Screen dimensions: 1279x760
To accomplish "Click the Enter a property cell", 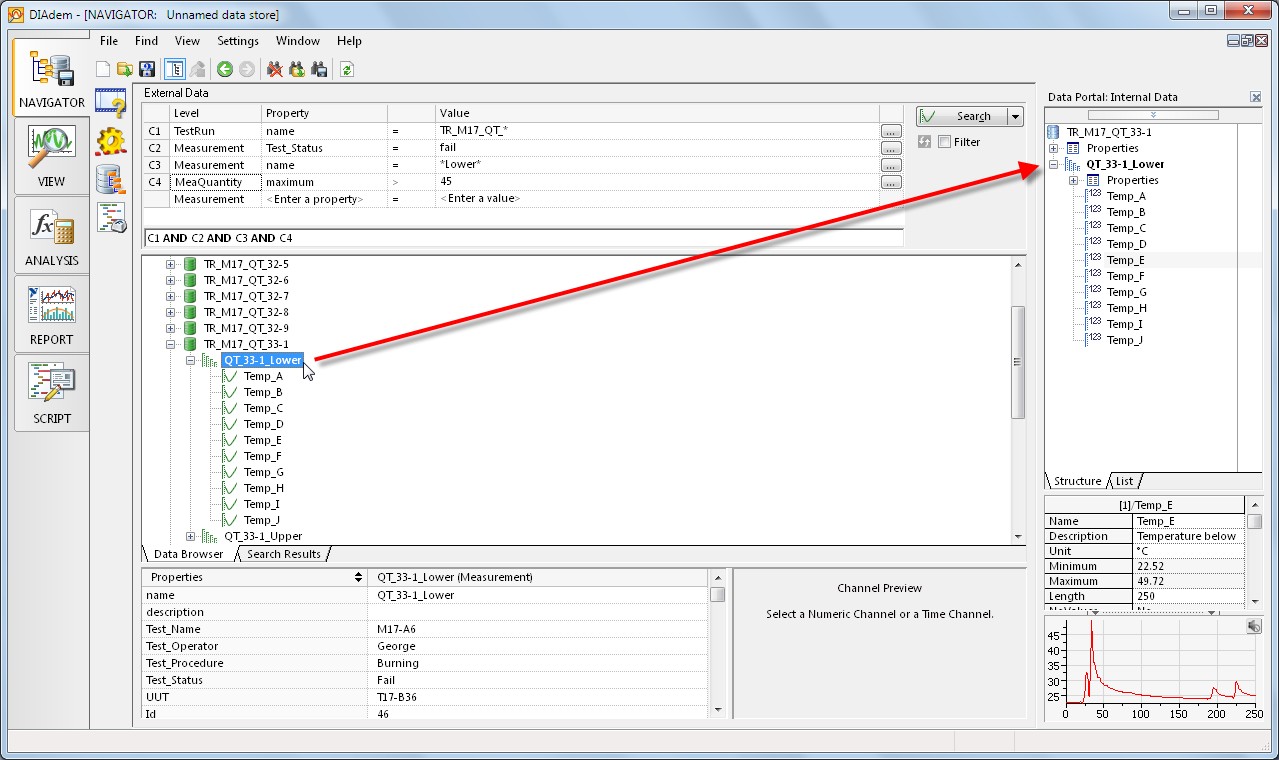I will 324,199.
